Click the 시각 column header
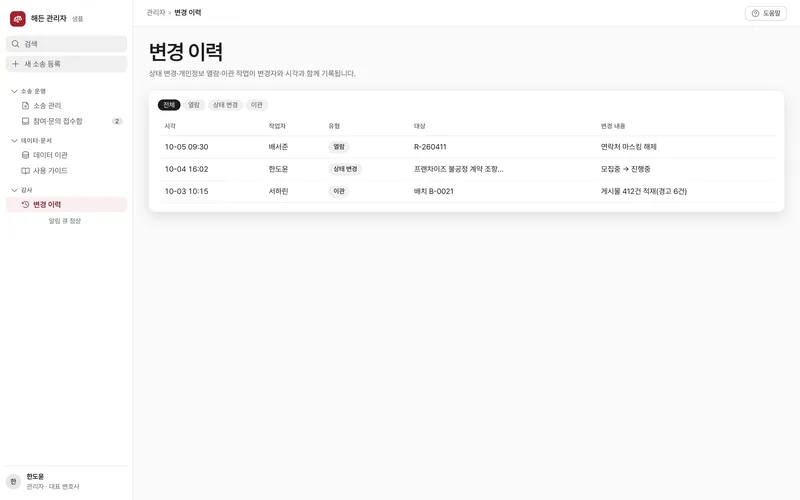Image resolution: width=800 pixels, height=500 pixels. [170, 126]
